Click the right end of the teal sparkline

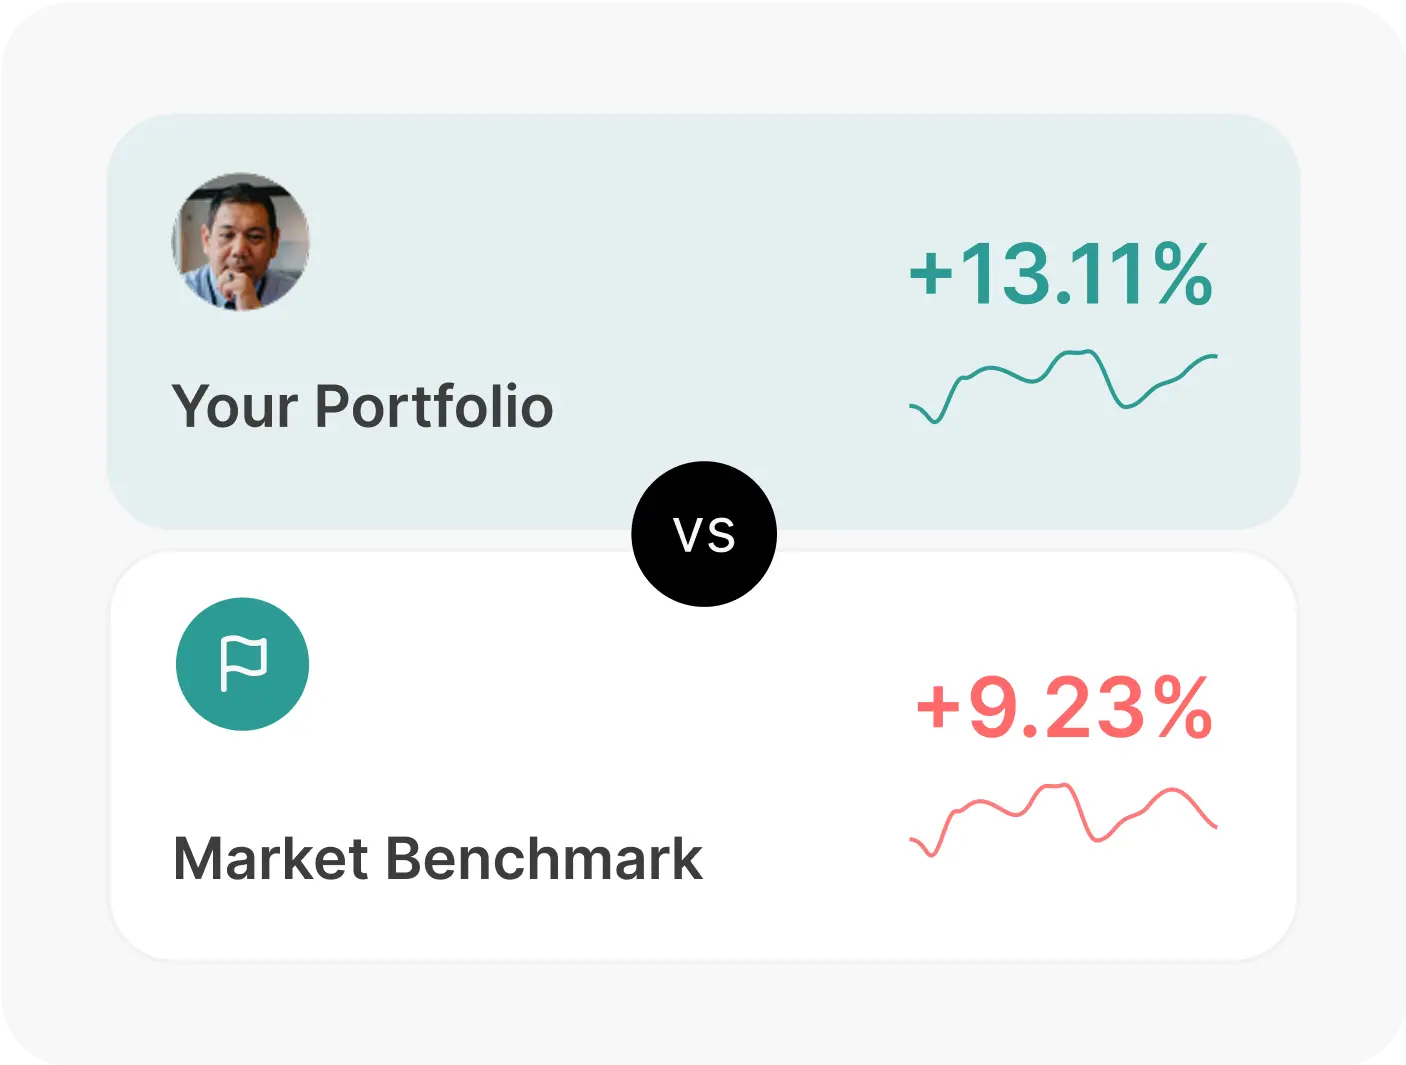(1214, 356)
